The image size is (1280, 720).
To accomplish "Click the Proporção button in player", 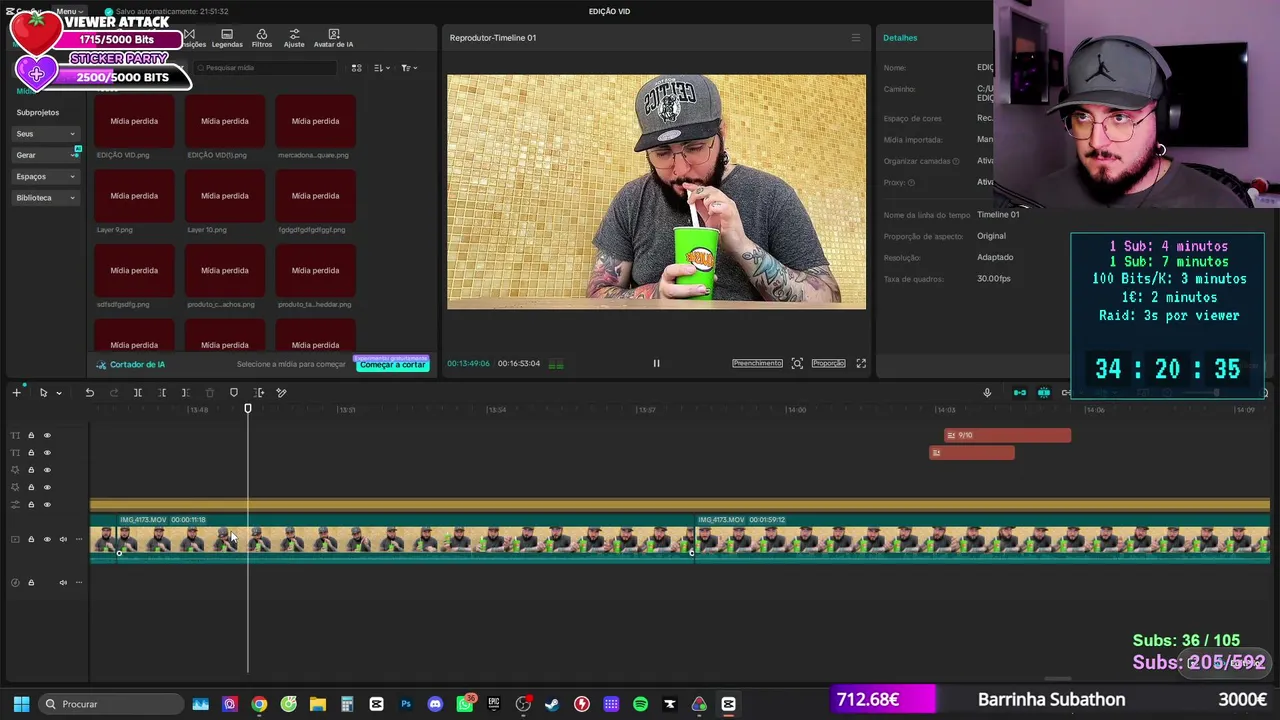I will click(828, 363).
